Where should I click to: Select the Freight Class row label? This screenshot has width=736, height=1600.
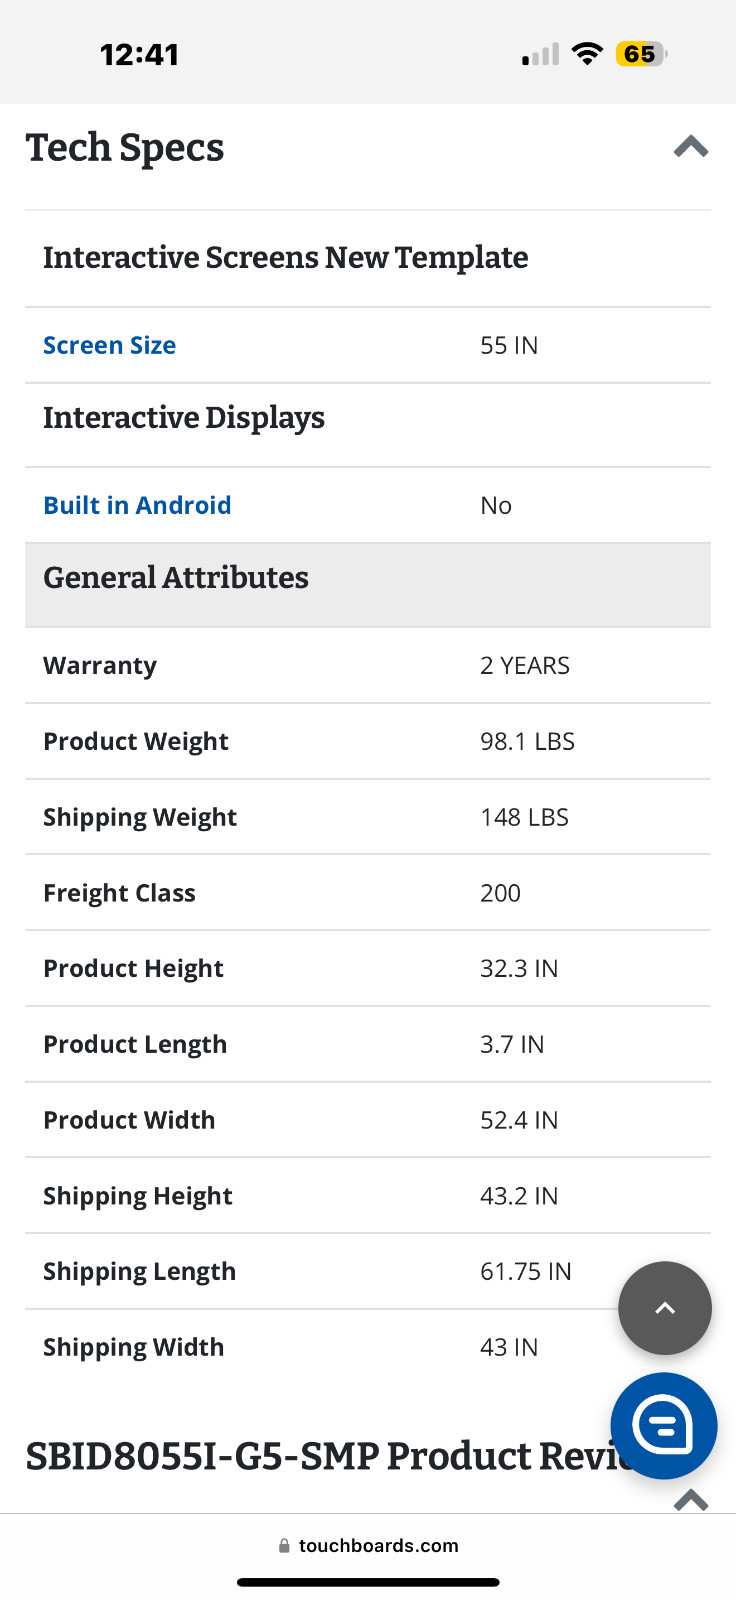click(119, 893)
